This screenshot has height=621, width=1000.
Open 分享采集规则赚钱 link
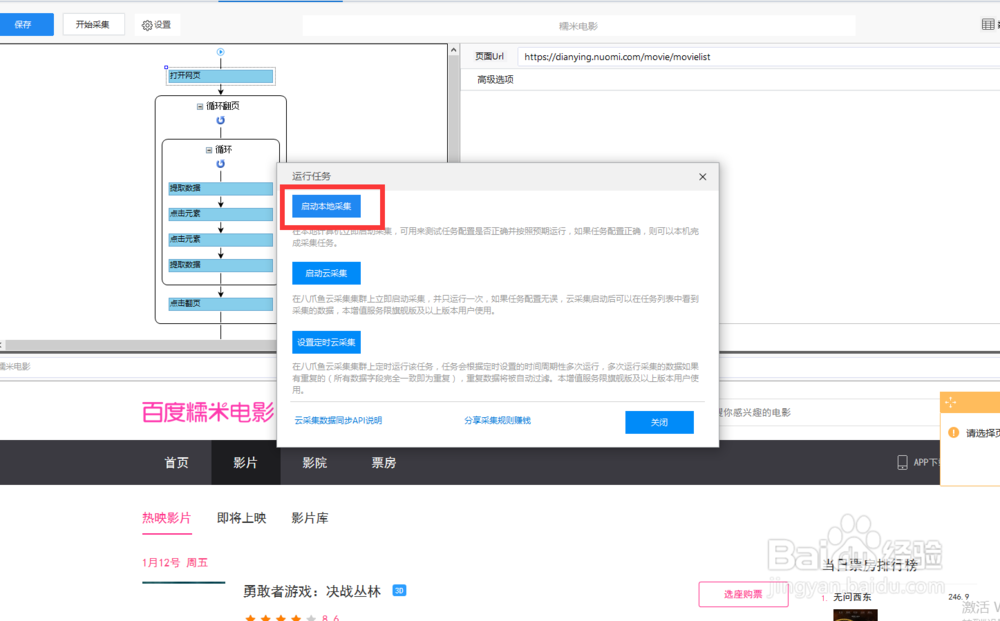tap(497, 420)
